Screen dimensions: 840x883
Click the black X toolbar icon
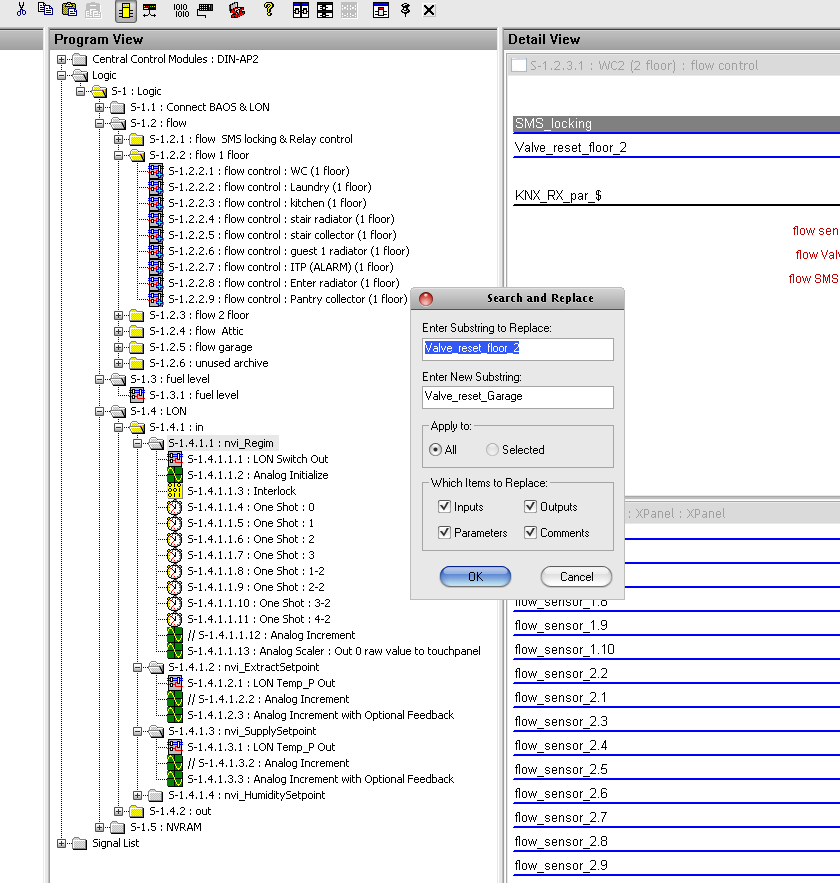tap(429, 10)
